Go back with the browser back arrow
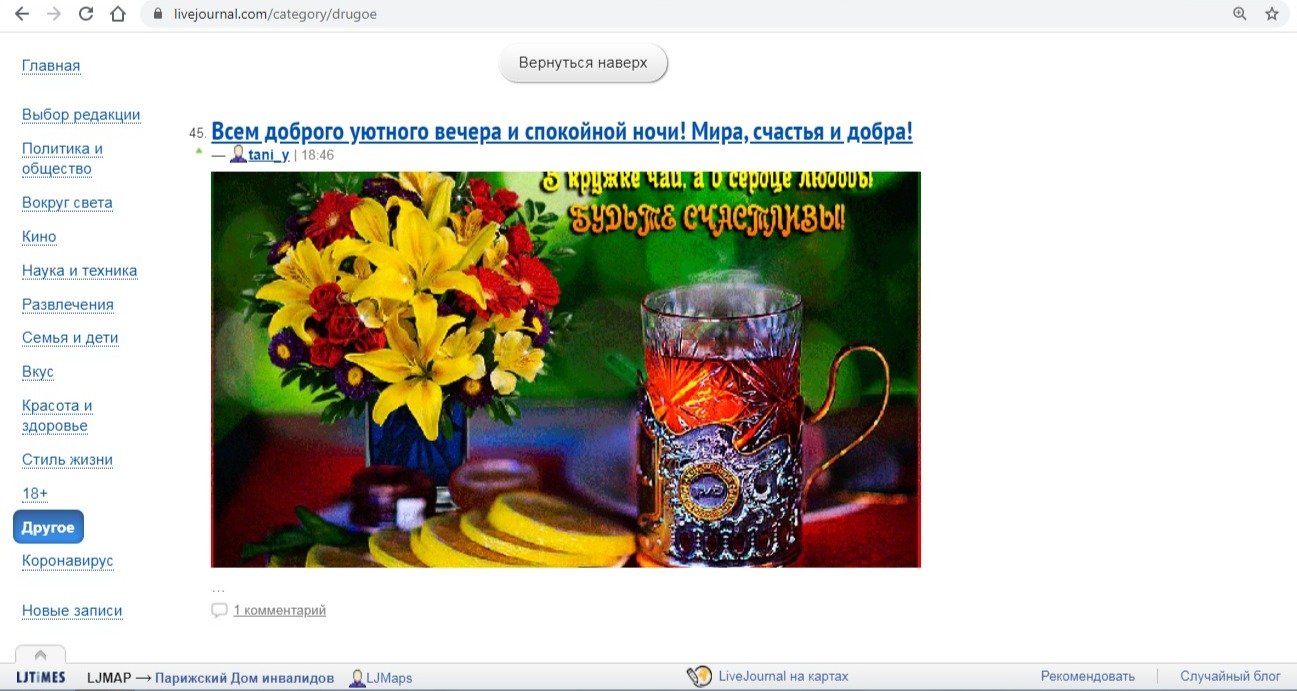Viewport: 1297px width, 691px height. [22, 14]
